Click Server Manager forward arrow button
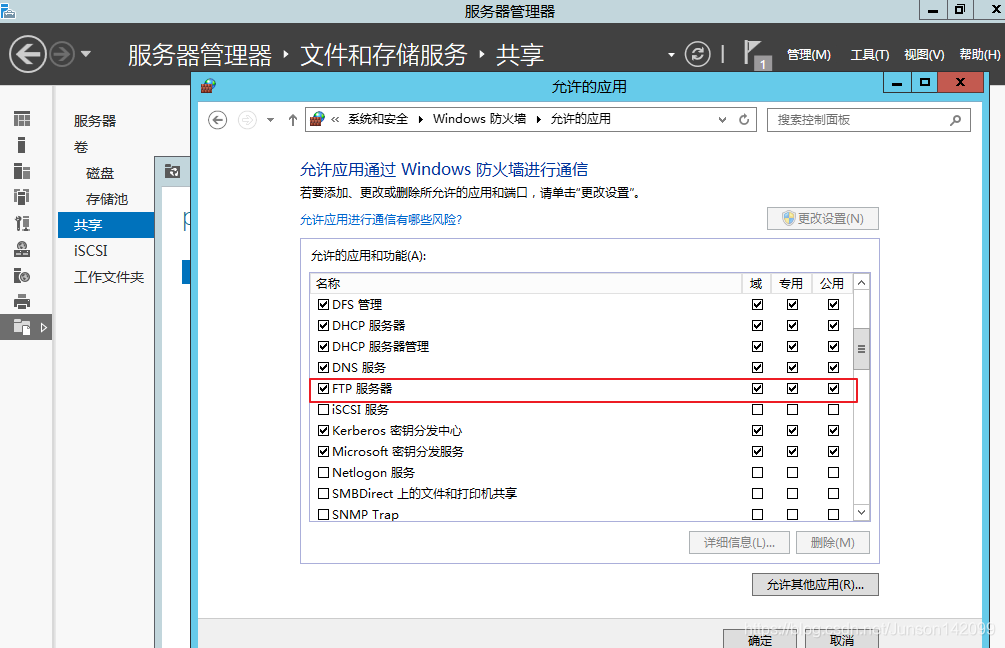Screen dimensions: 1005x648 pos(62,54)
